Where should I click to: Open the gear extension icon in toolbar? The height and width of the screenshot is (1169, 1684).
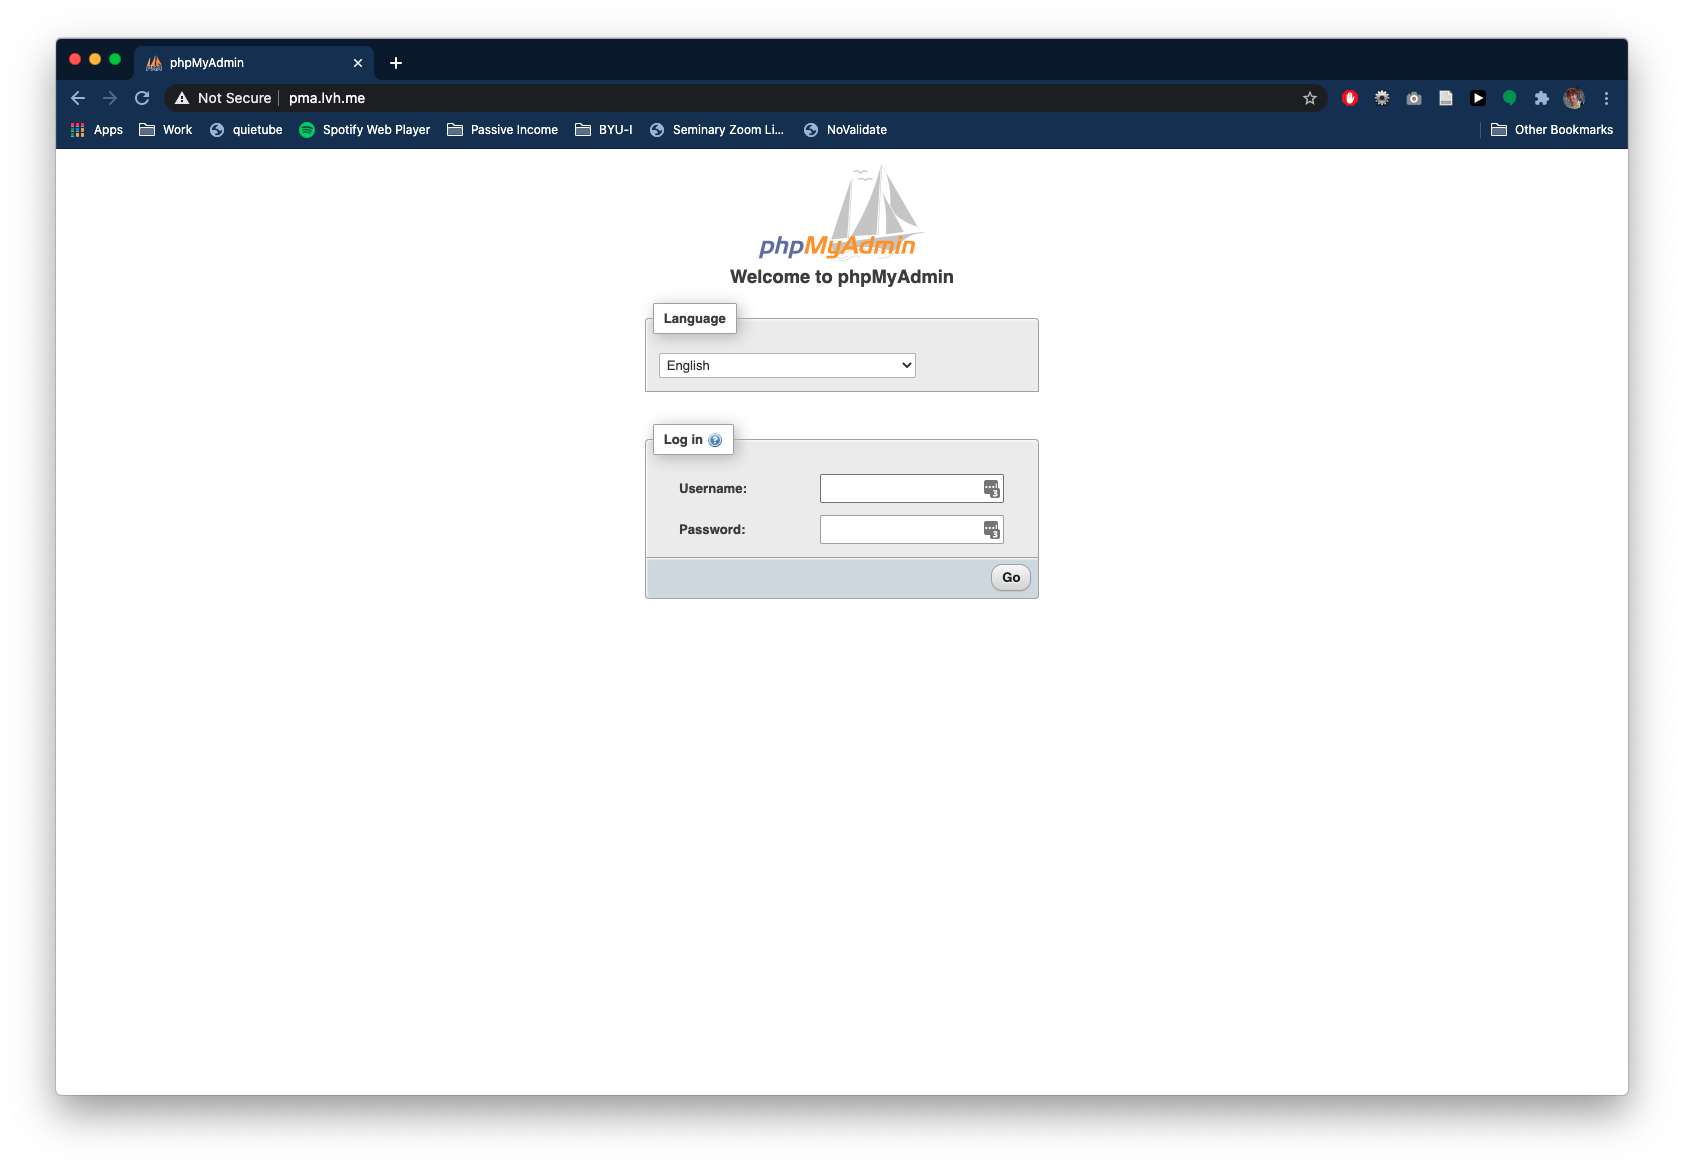pos(1382,98)
